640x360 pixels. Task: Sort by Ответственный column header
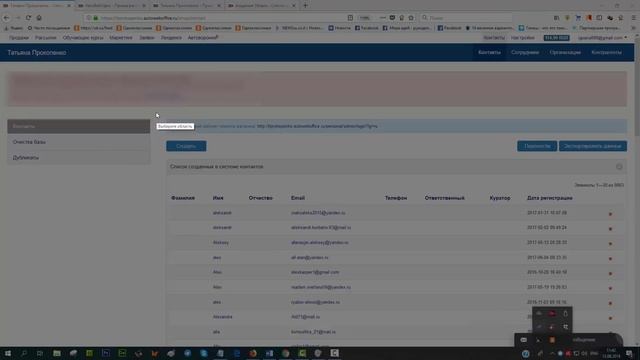(x=444, y=198)
